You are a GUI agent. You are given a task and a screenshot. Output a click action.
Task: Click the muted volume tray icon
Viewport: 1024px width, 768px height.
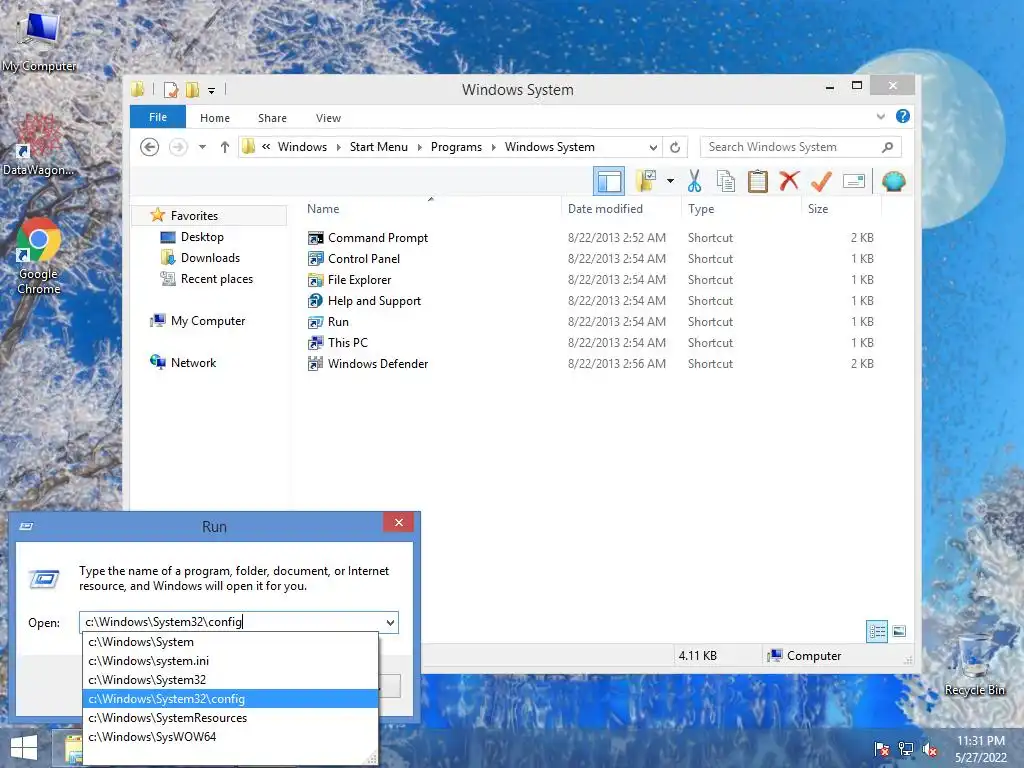click(929, 749)
